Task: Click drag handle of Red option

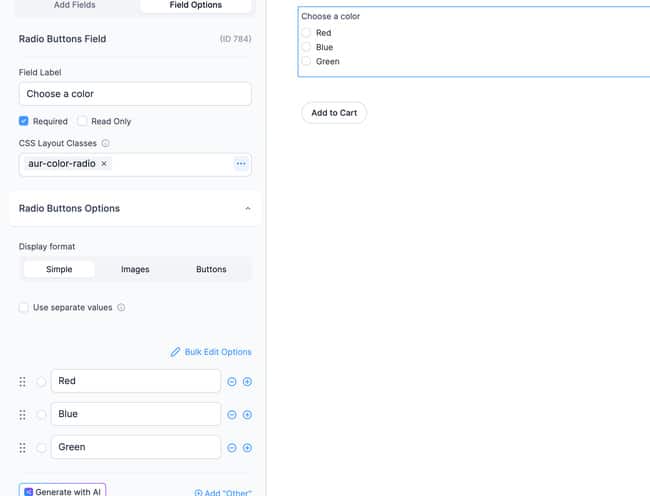Action: click(22, 382)
